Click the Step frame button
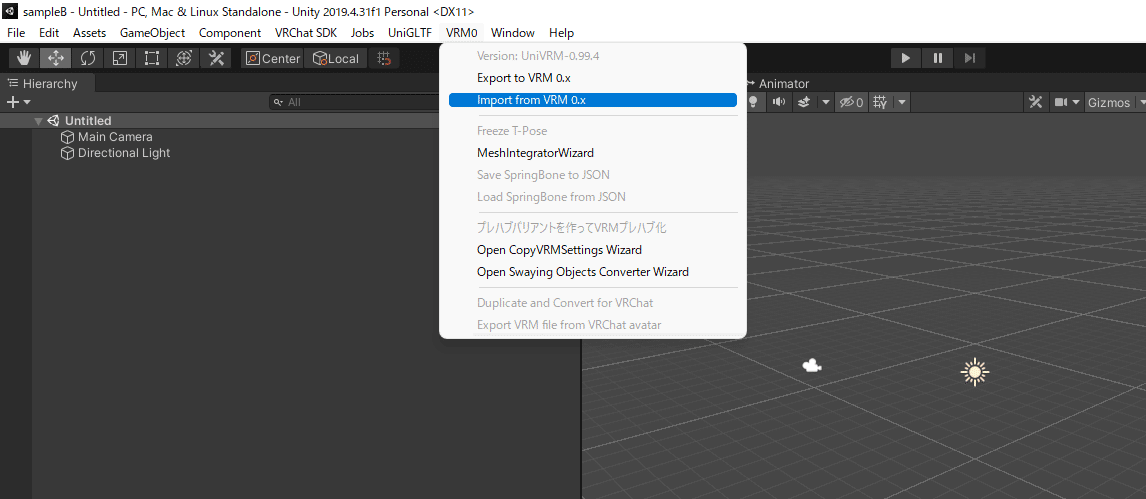 (970, 58)
